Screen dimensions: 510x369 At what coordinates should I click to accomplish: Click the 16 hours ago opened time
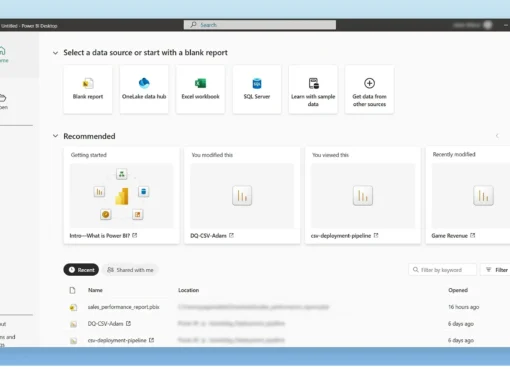[463, 307]
